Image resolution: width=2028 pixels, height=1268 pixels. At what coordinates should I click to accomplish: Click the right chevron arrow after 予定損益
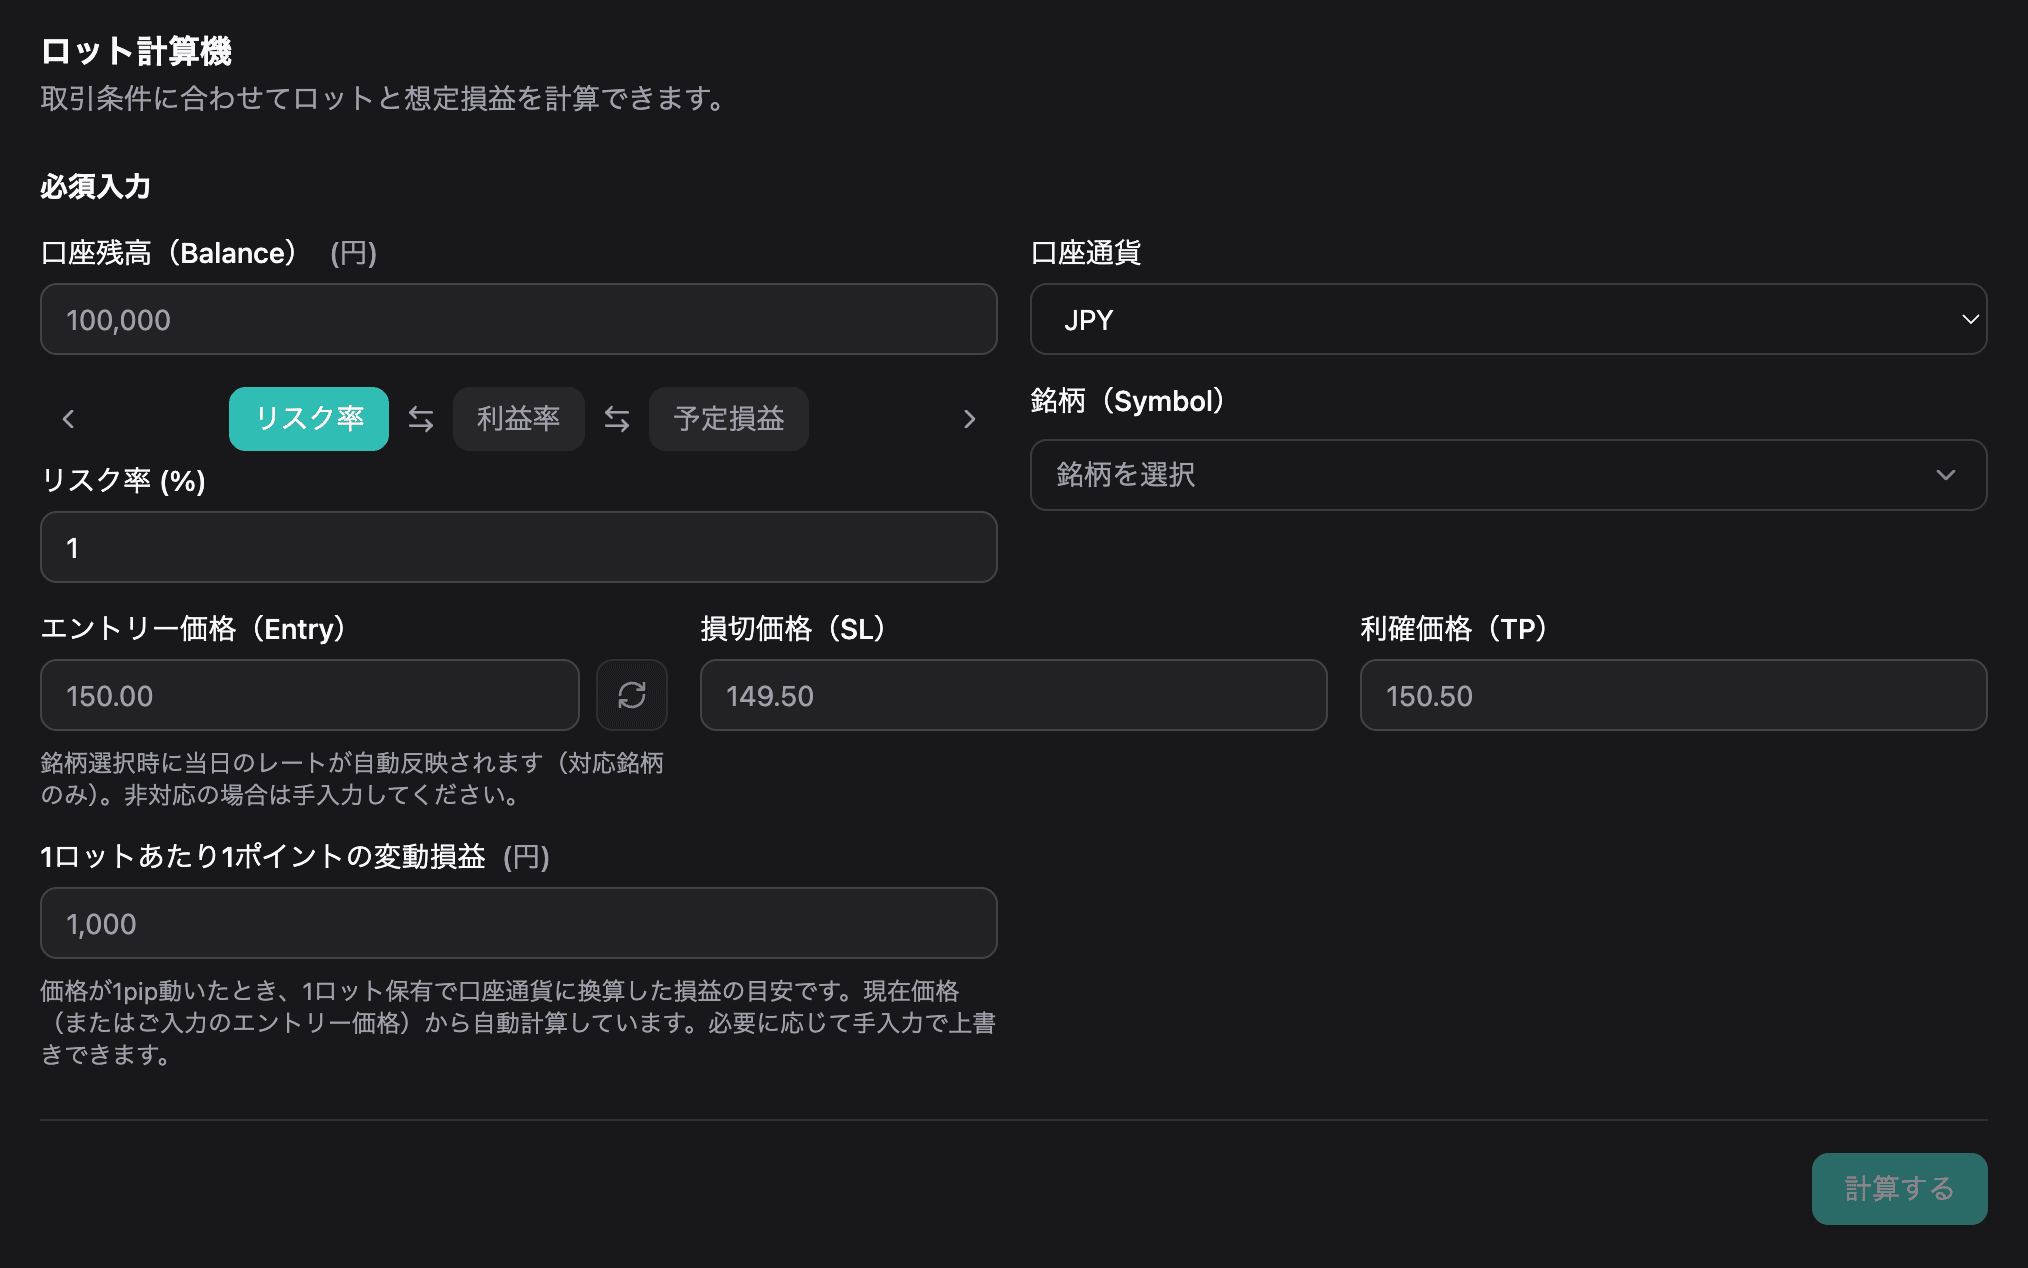tap(969, 419)
